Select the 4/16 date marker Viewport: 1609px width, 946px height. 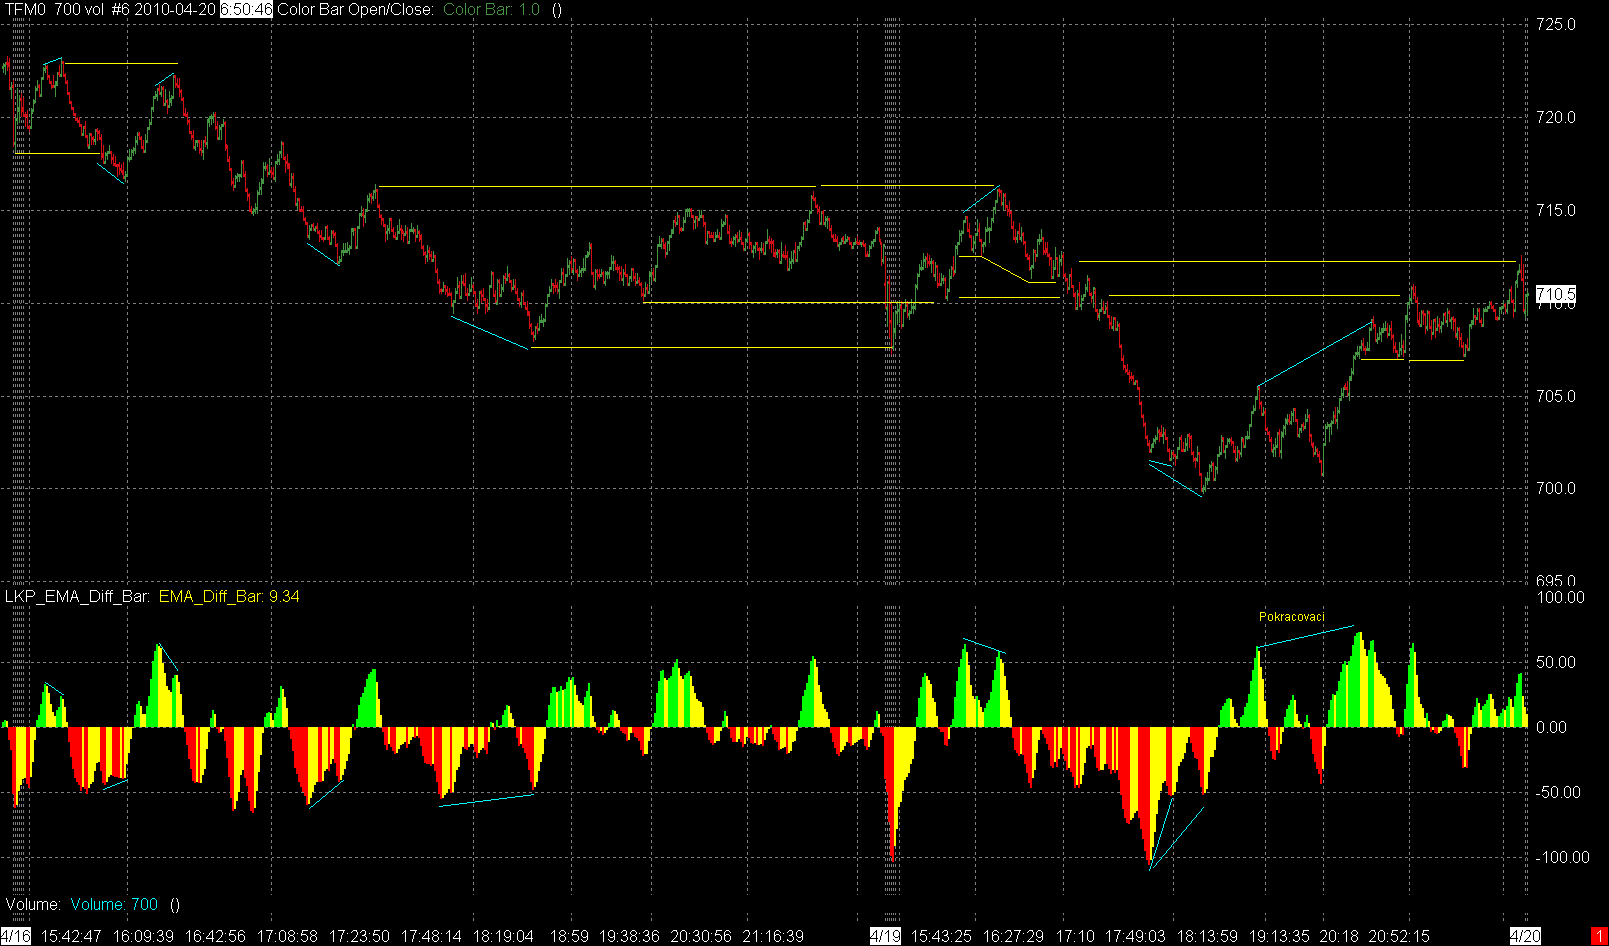tap(15, 937)
